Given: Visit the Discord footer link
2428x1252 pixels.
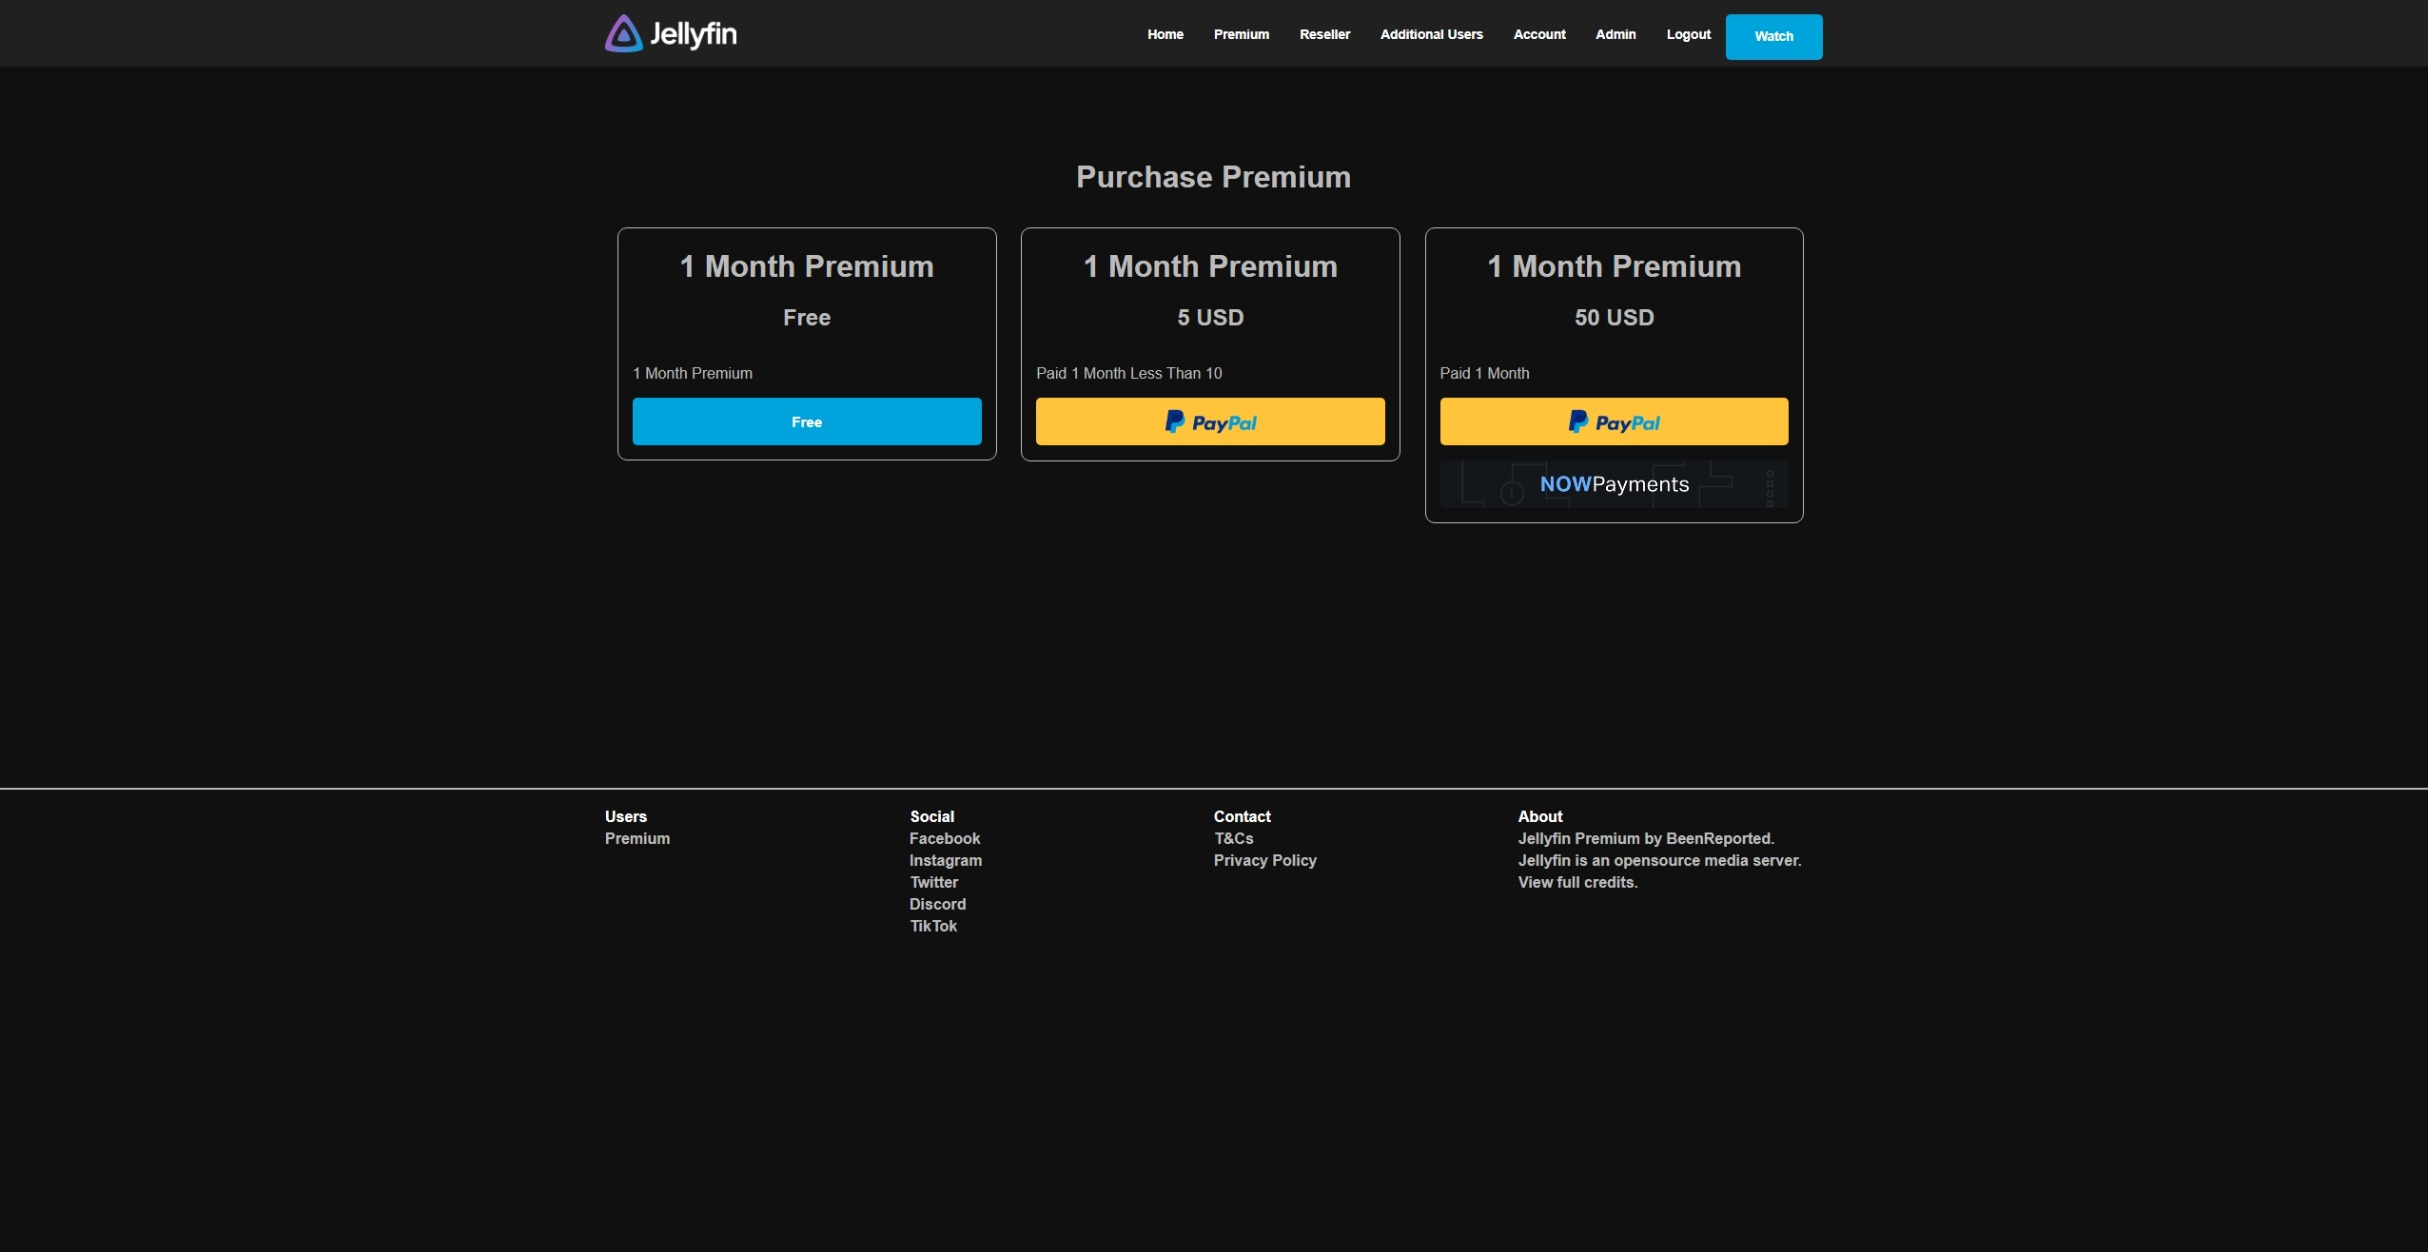Looking at the screenshot, I should (937, 905).
